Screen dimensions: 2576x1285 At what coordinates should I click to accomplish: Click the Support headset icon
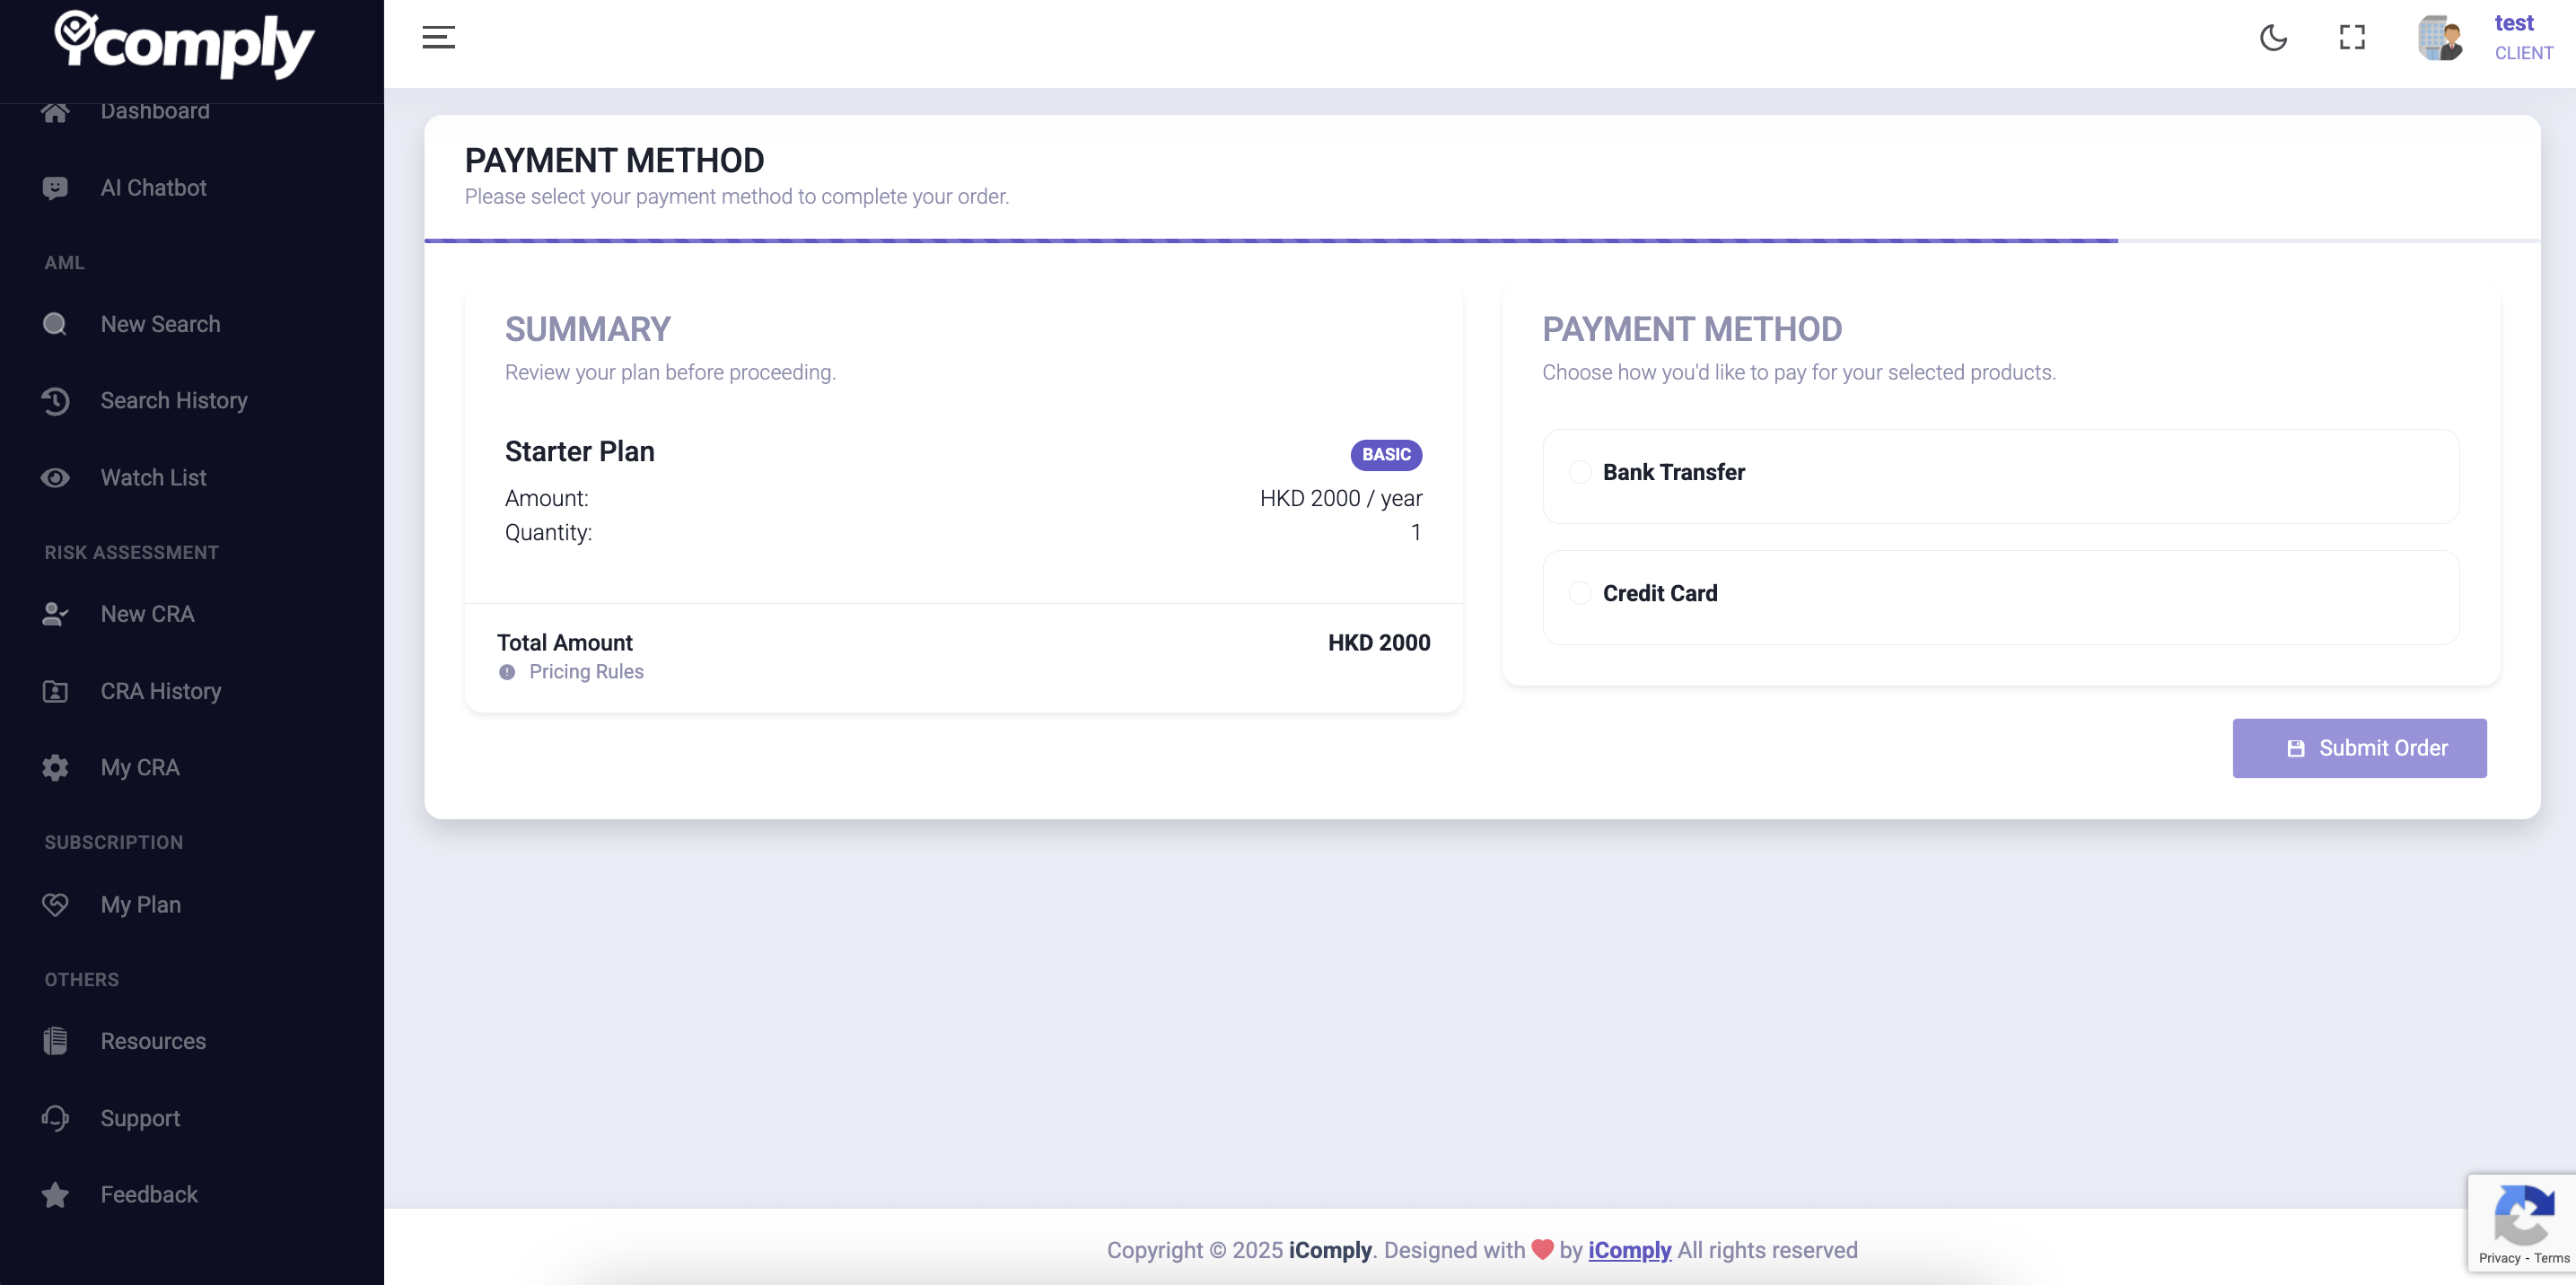(55, 1118)
